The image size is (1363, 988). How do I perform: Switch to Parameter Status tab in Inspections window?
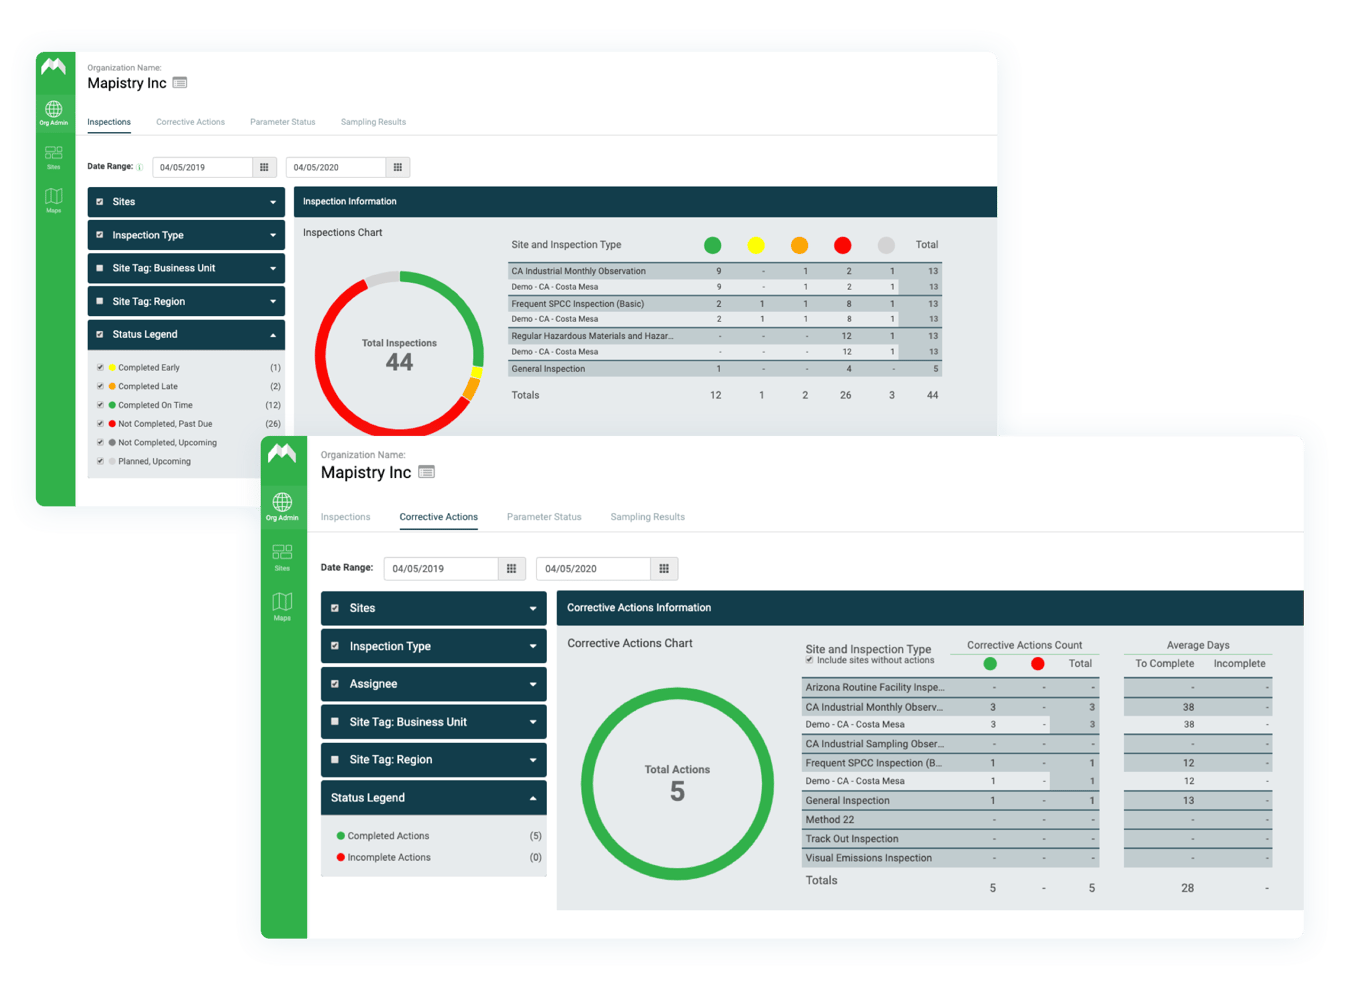click(x=283, y=122)
